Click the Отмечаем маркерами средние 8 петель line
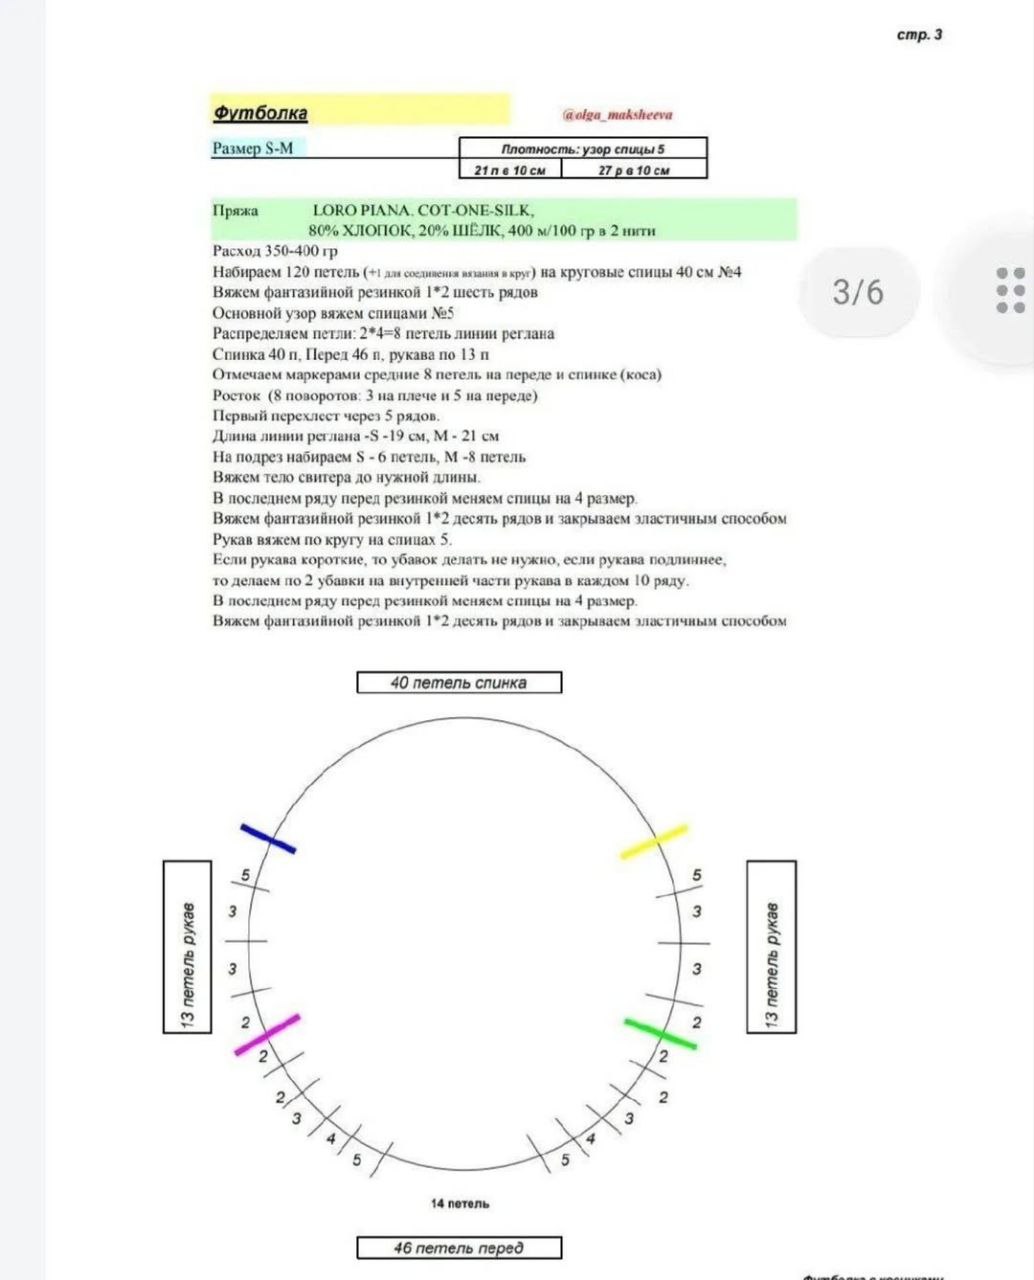 coord(436,374)
